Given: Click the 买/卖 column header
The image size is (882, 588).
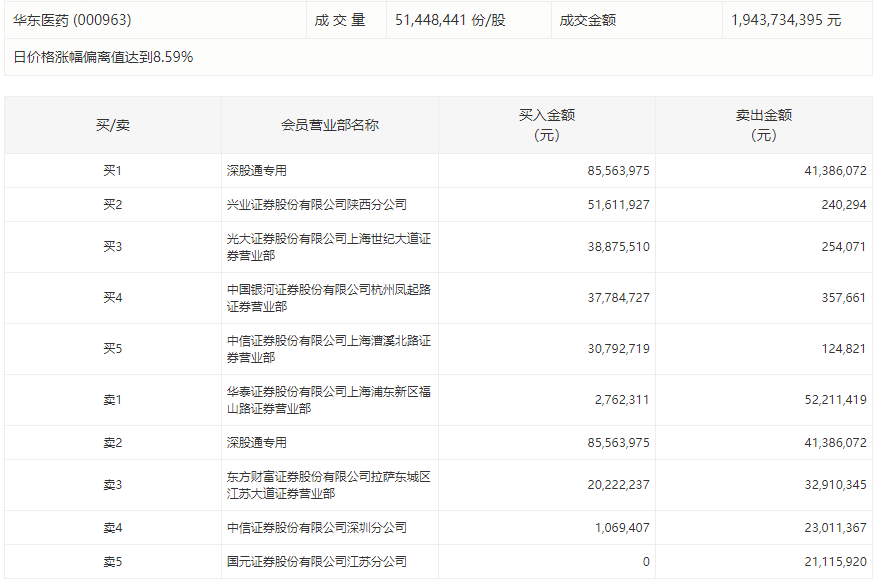Looking at the screenshot, I should tap(112, 125).
